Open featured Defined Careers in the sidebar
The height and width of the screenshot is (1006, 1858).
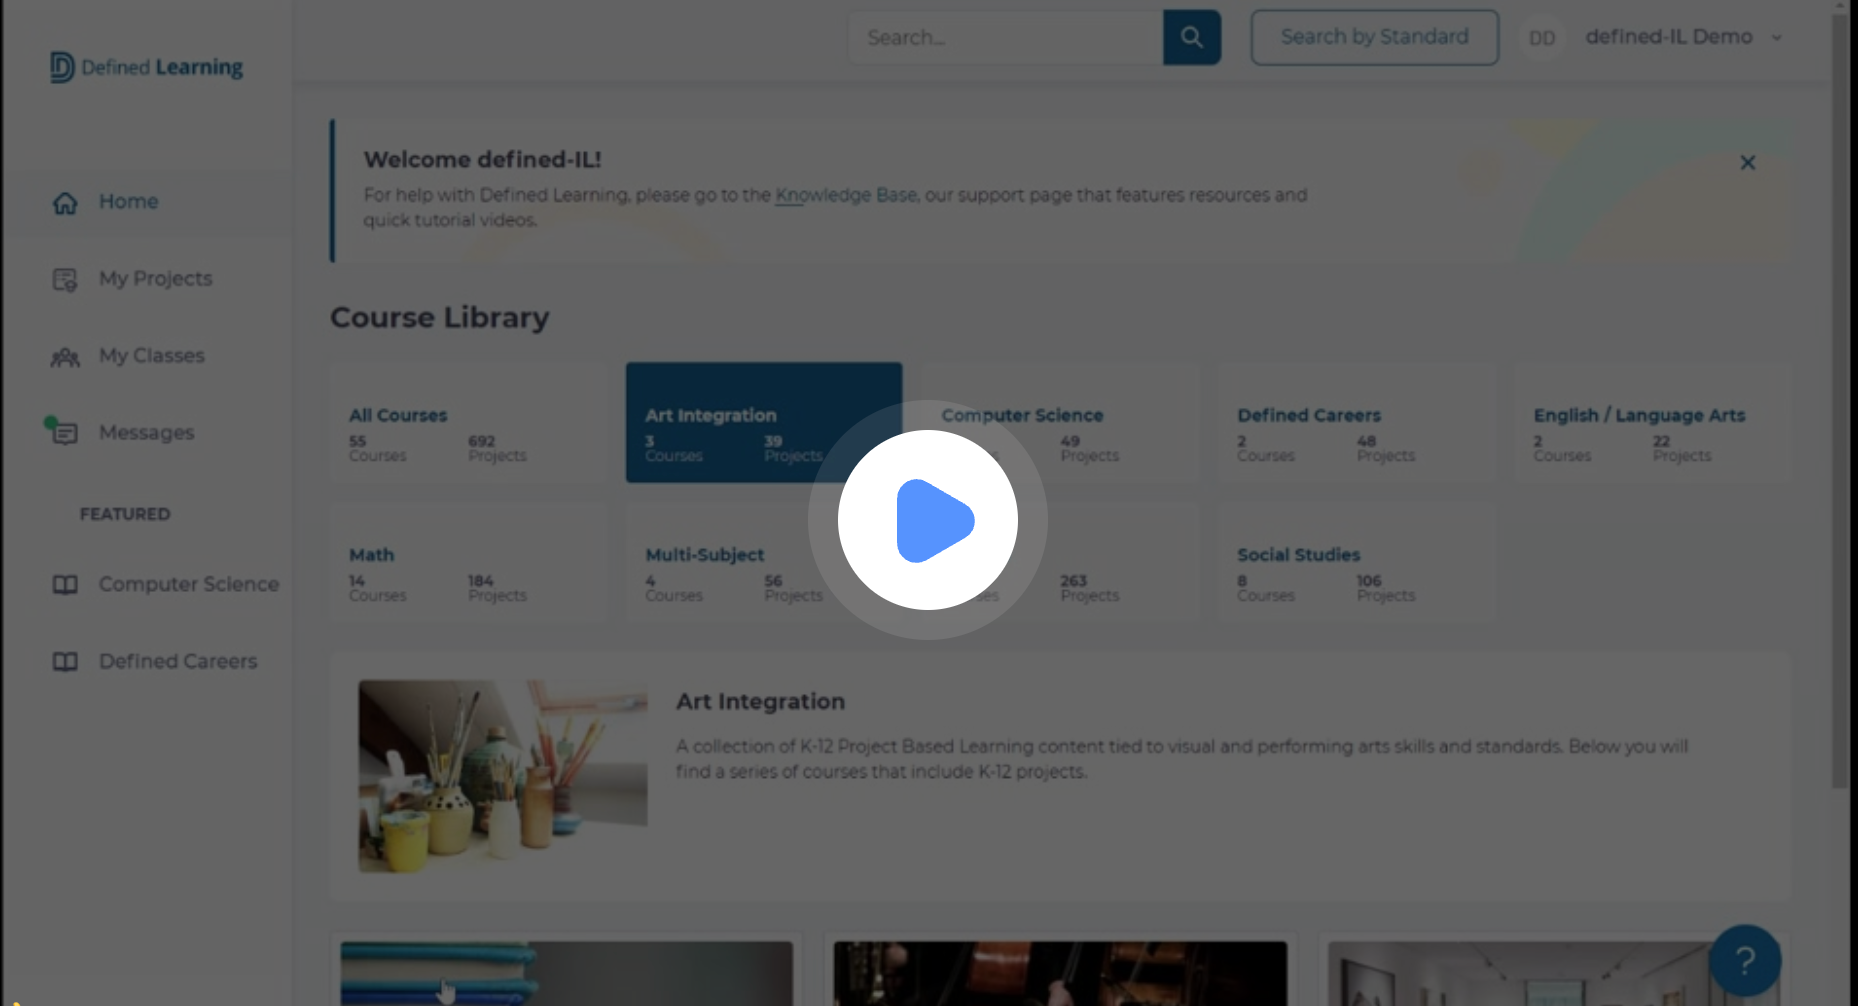[x=177, y=661]
